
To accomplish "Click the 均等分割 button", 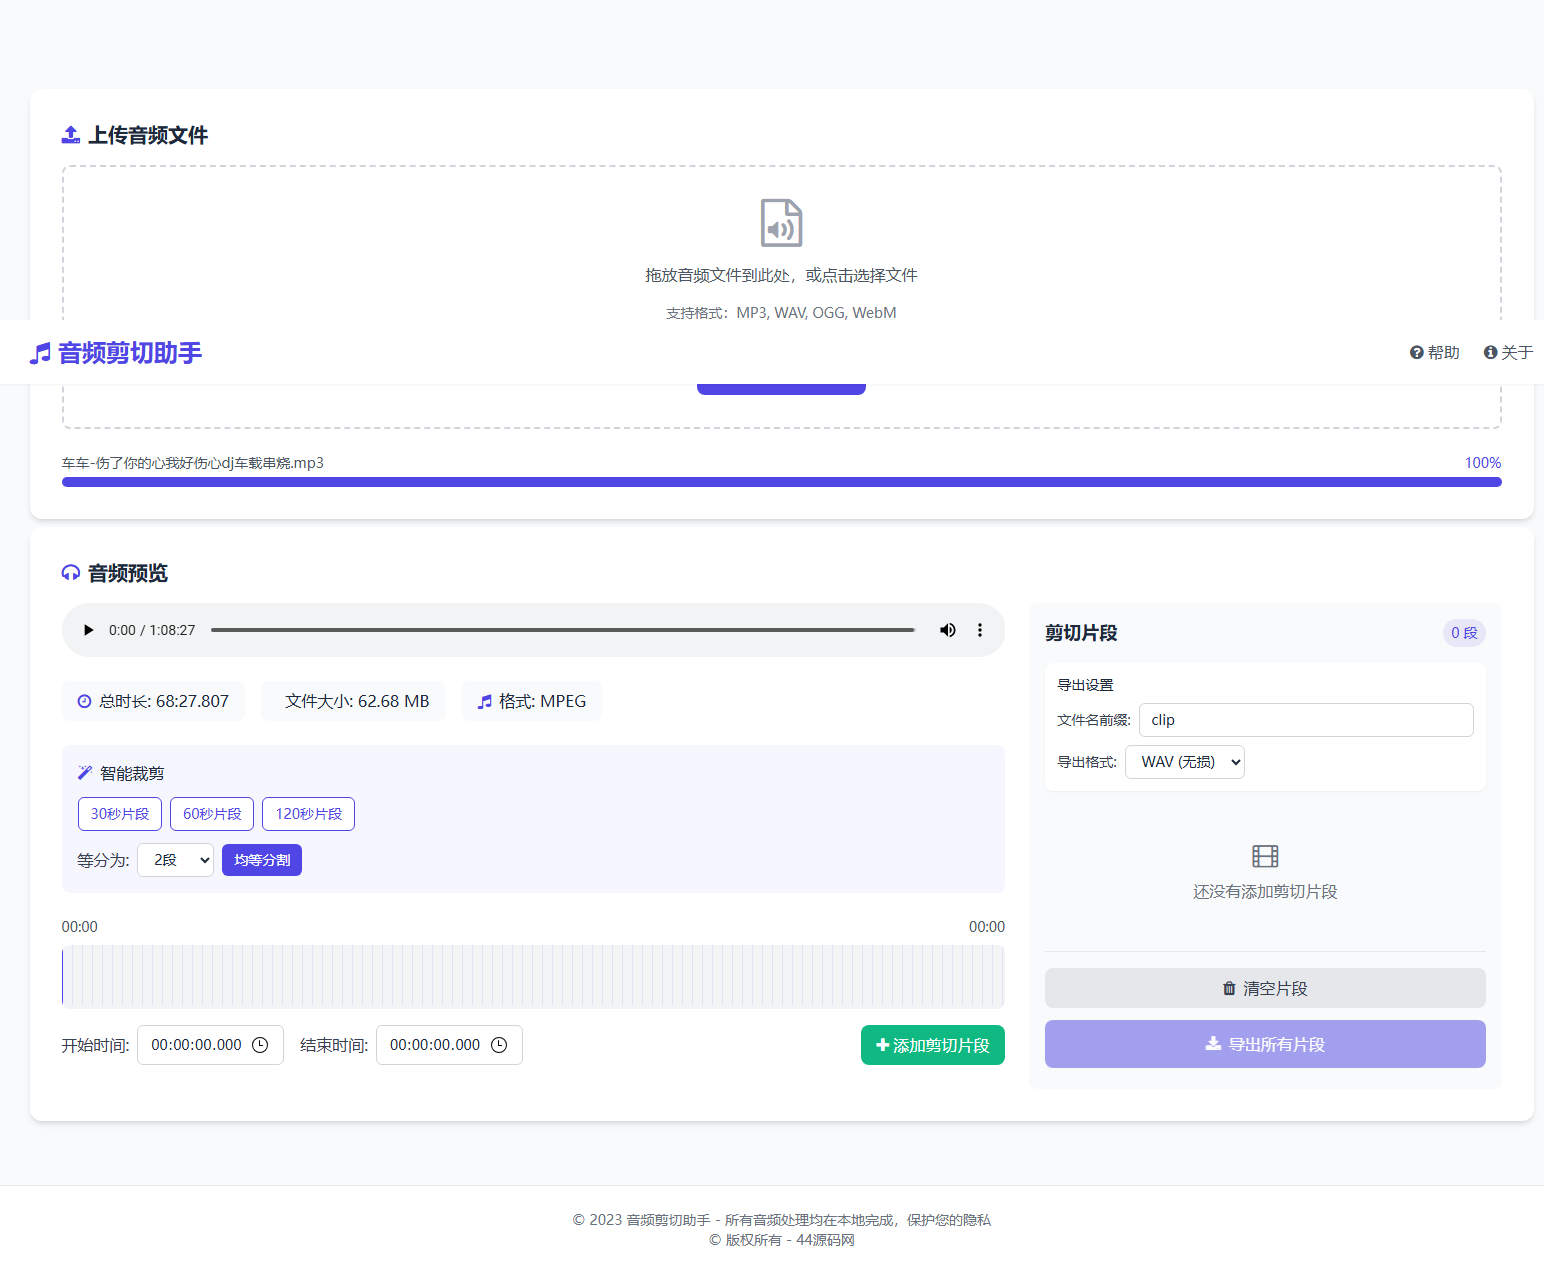I will (262, 860).
